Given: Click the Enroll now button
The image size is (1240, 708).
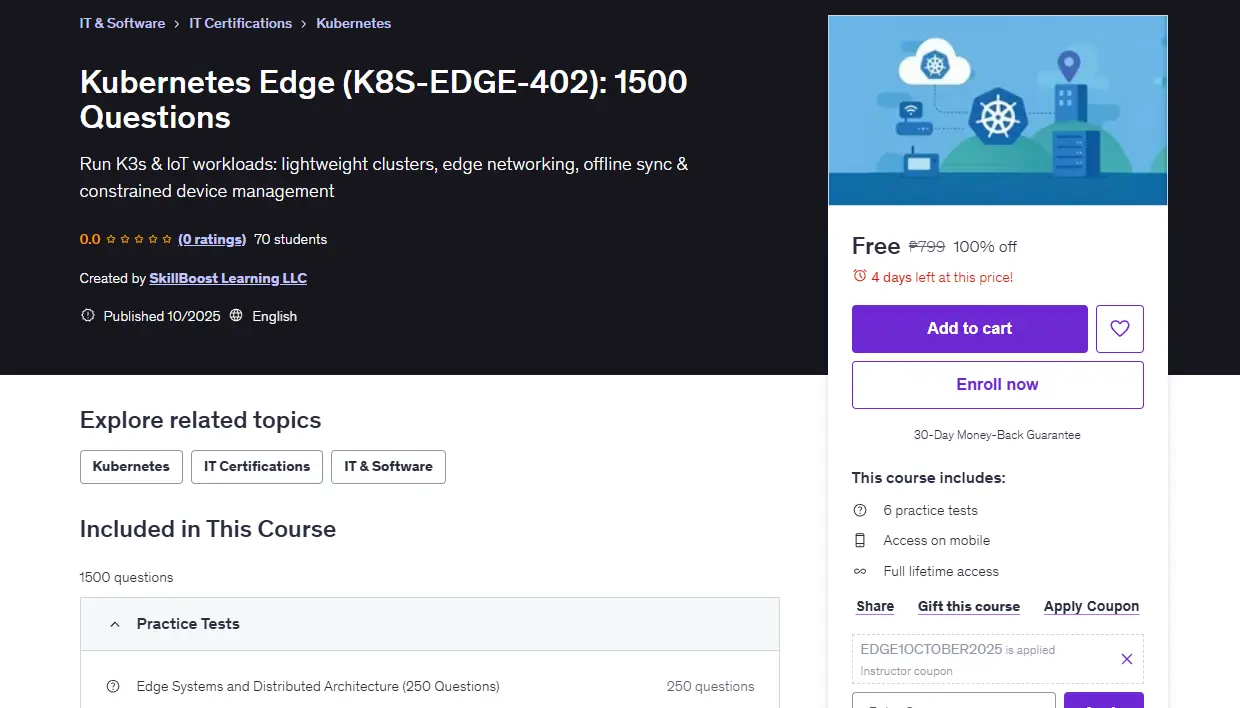Looking at the screenshot, I should point(998,385).
